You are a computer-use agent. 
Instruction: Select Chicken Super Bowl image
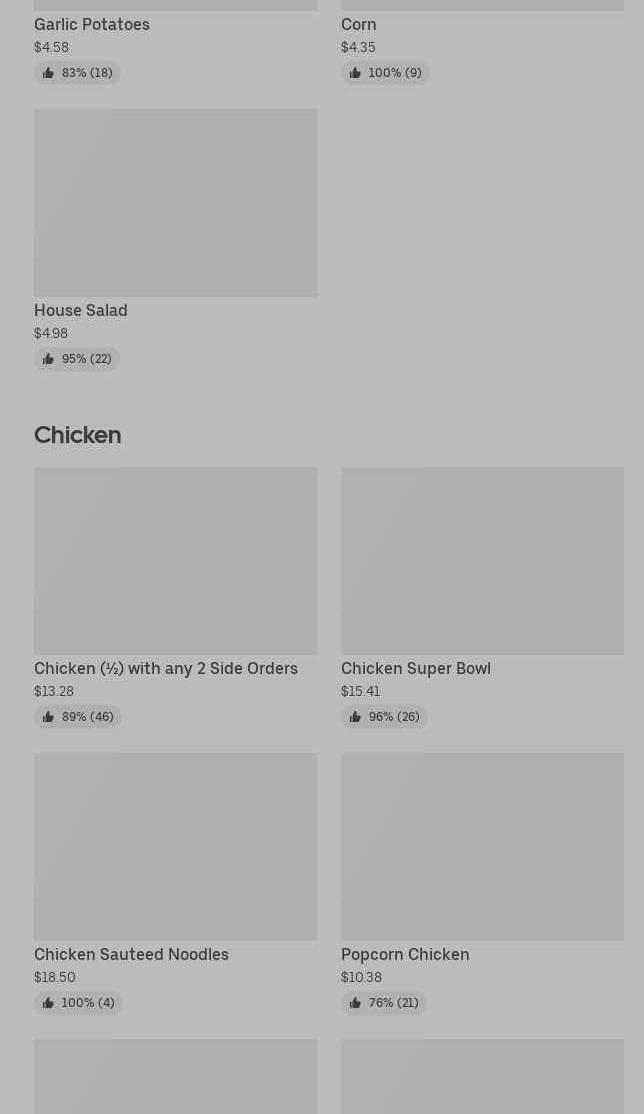pyautogui.click(x=482, y=560)
